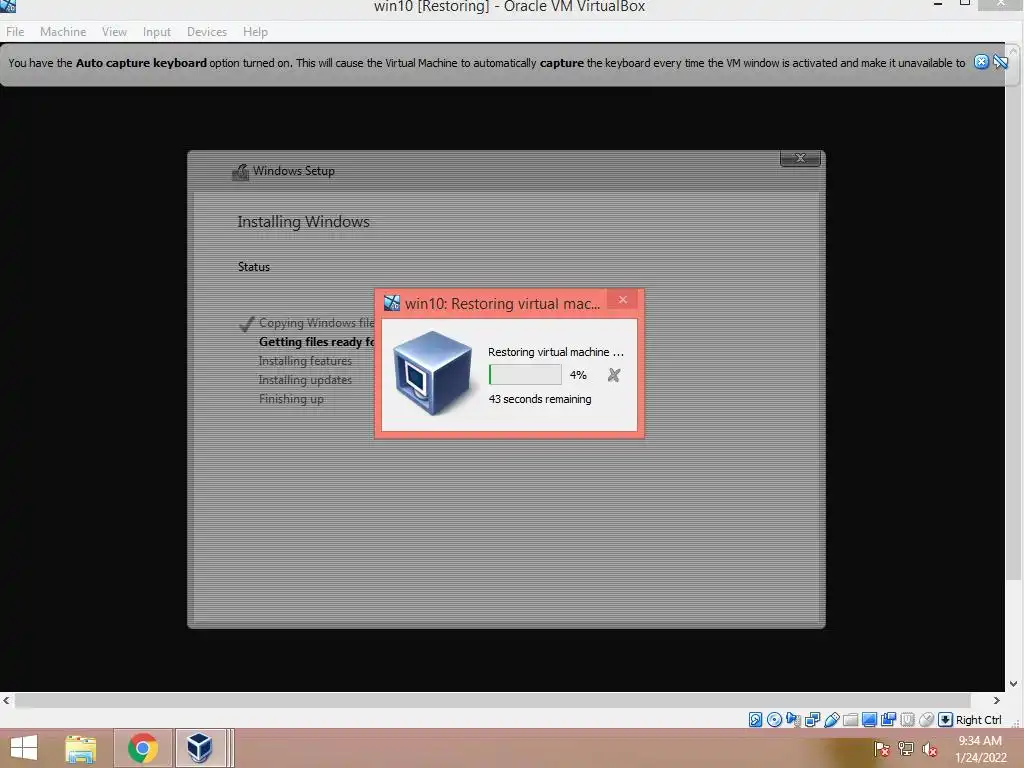
Task: Open the Machine menu
Action: point(63,31)
